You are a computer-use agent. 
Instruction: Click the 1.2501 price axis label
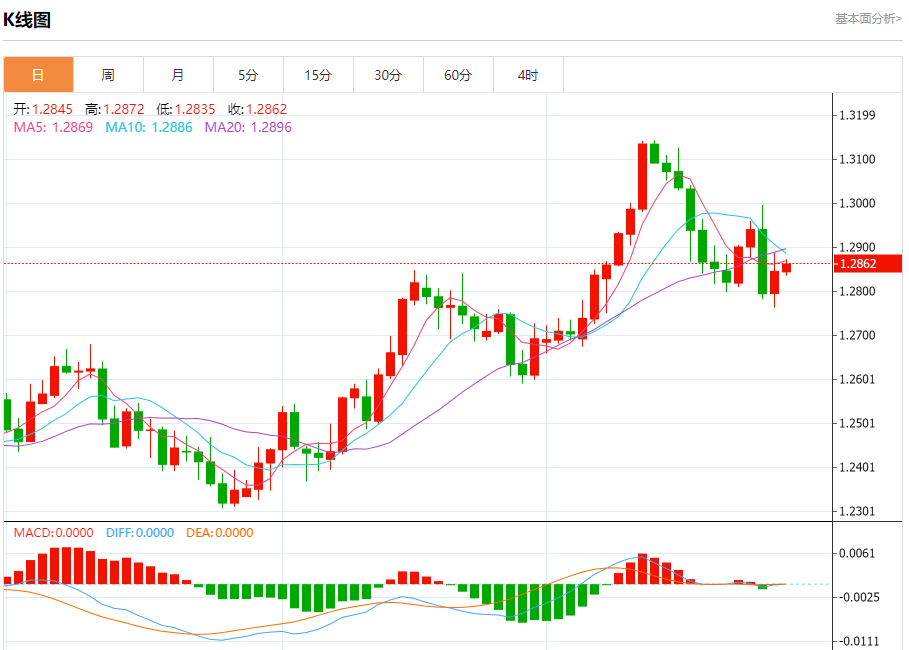coord(857,424)
